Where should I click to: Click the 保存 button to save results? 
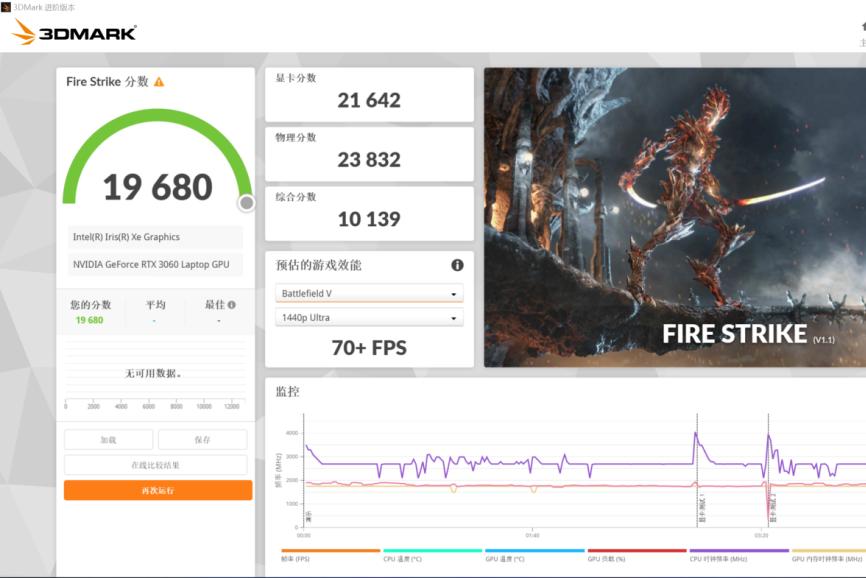click(202, 439)
